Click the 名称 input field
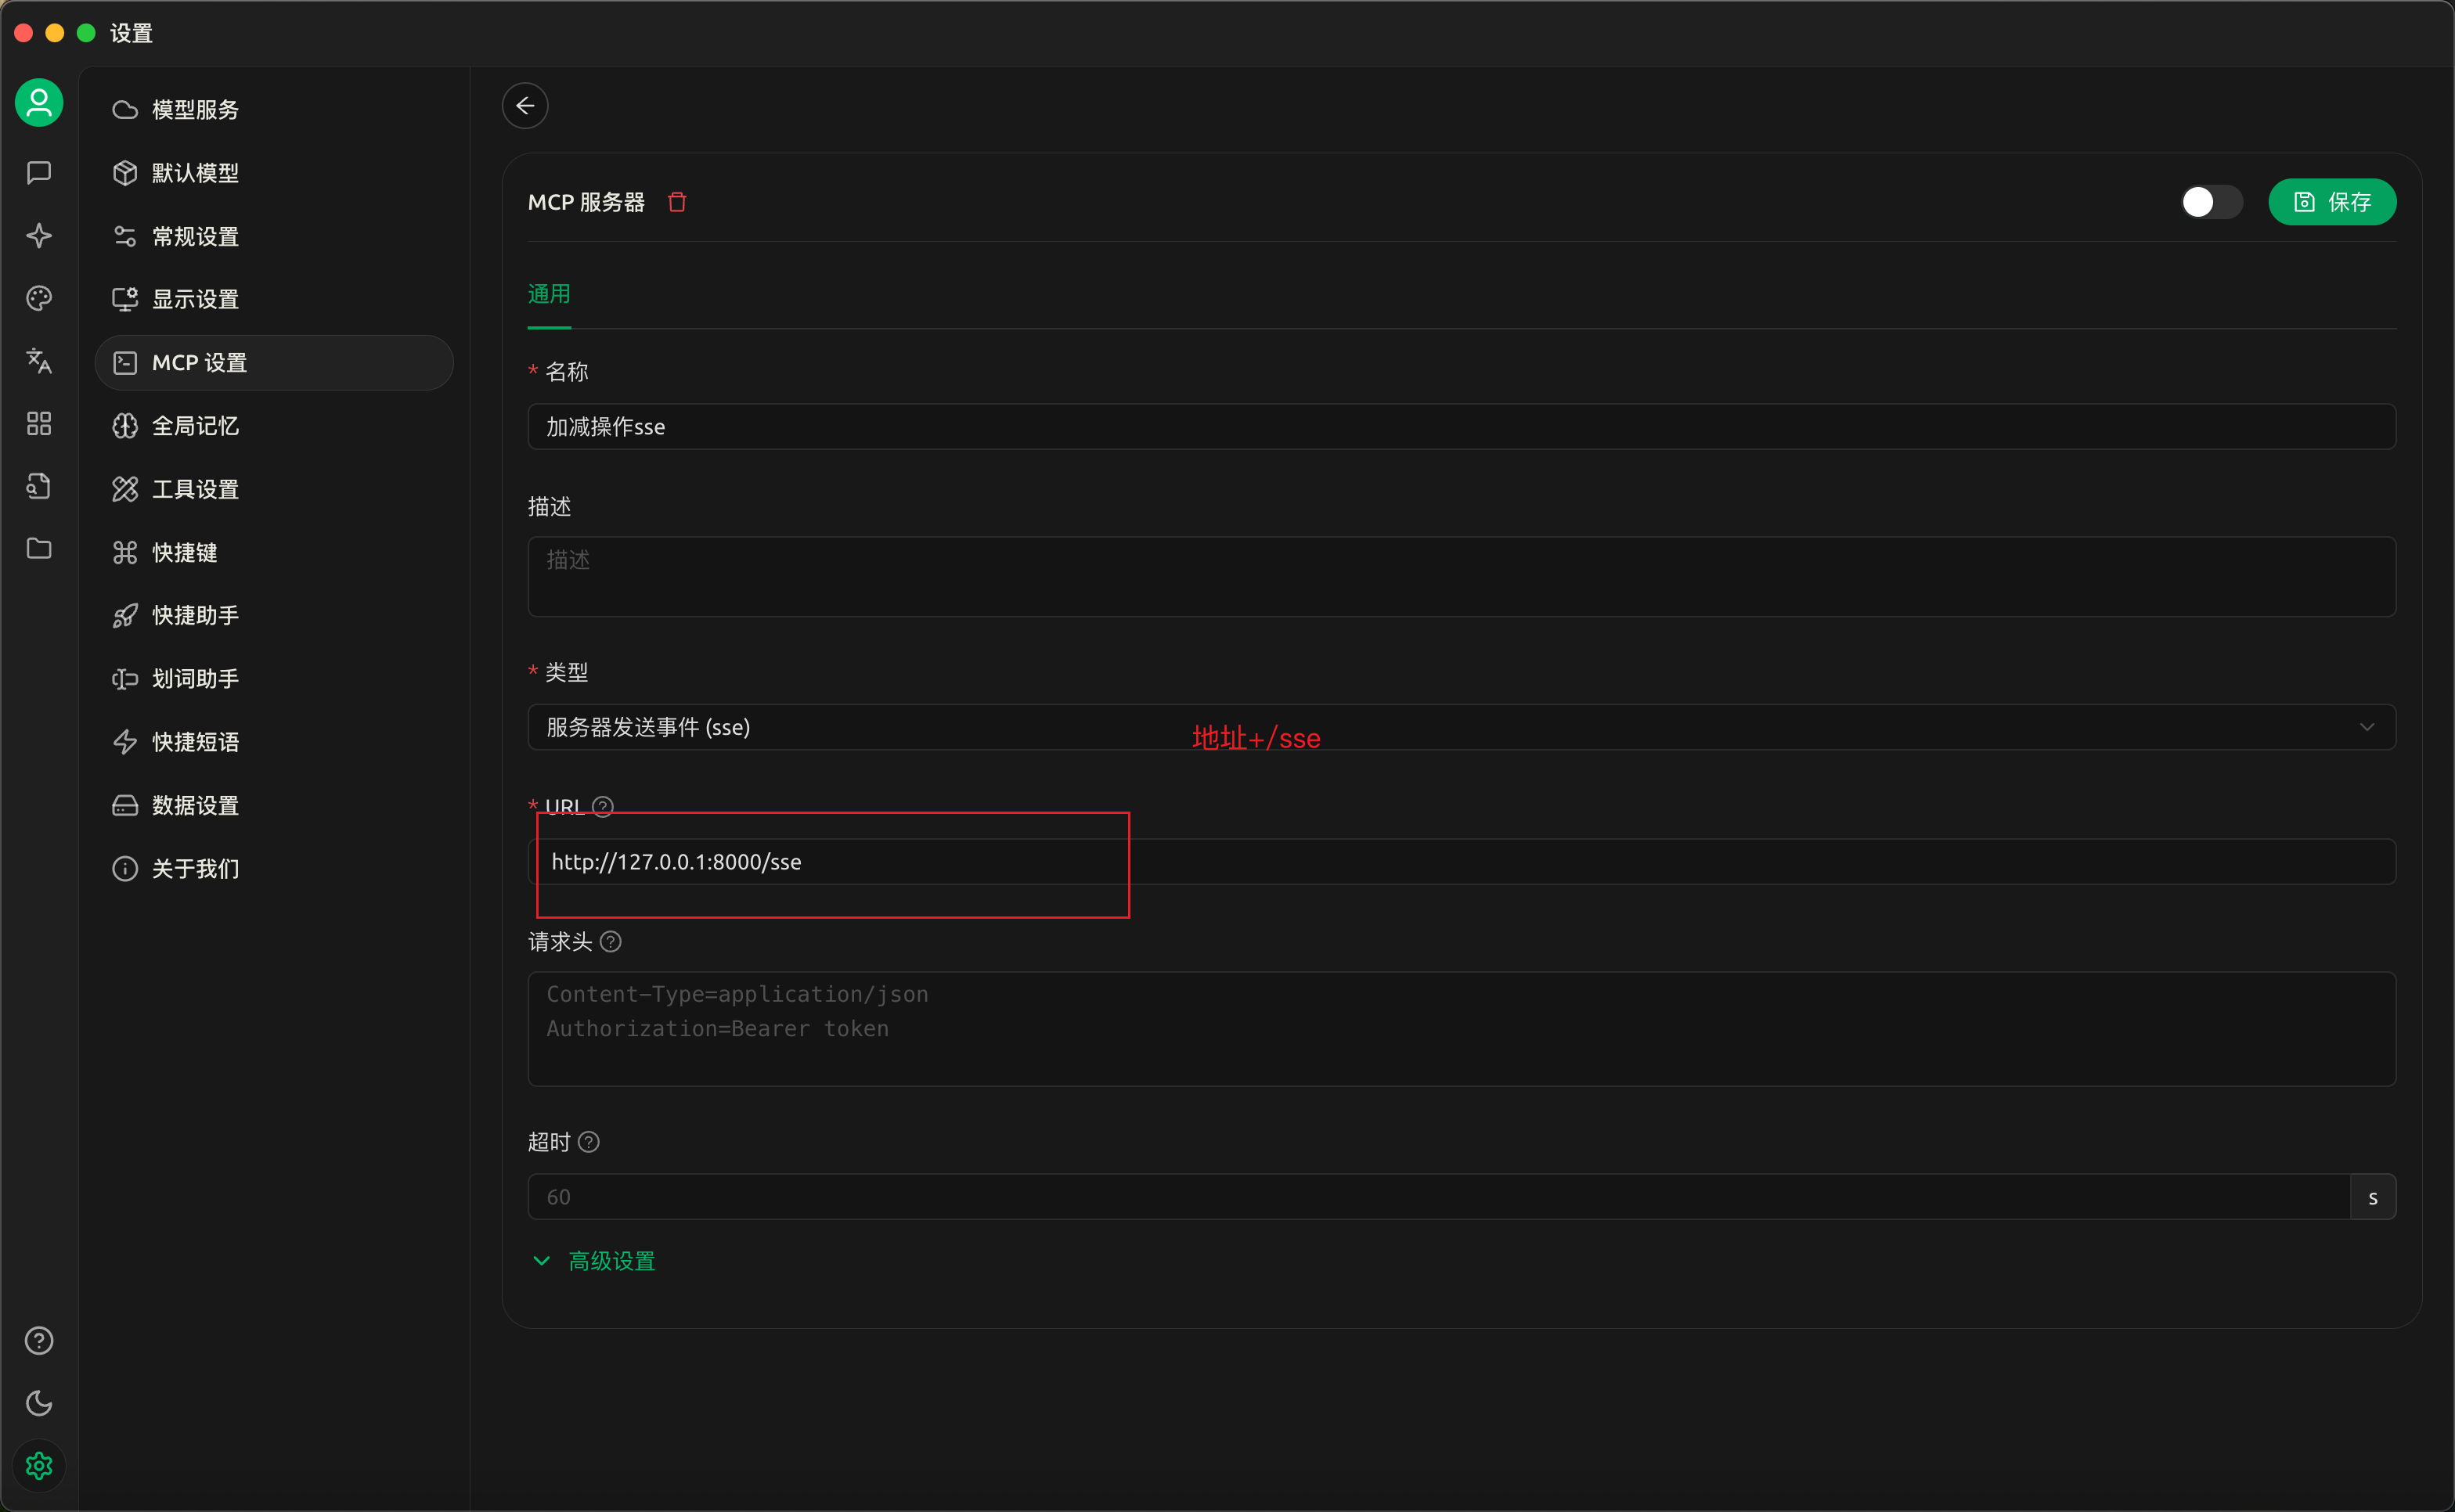 point(1461,427)
